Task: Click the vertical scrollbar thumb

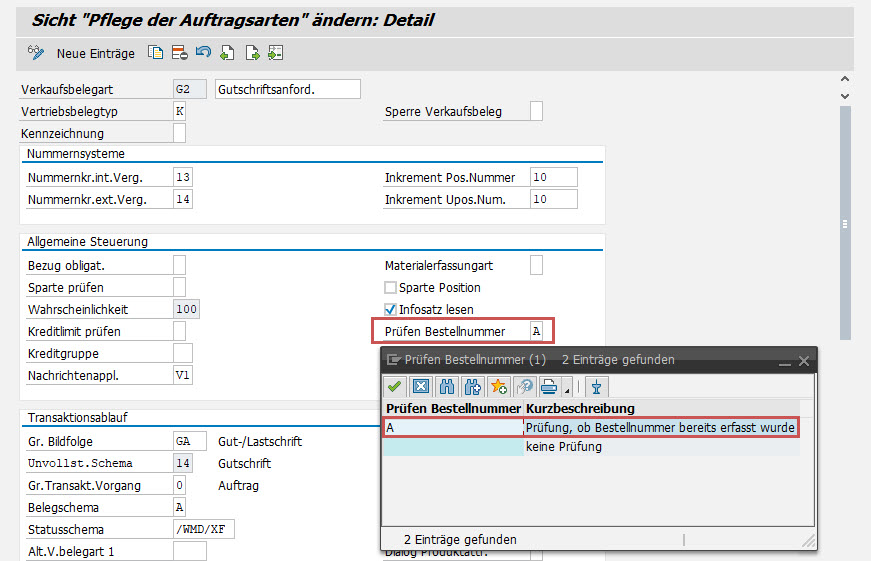Action: tap(845, 223)
